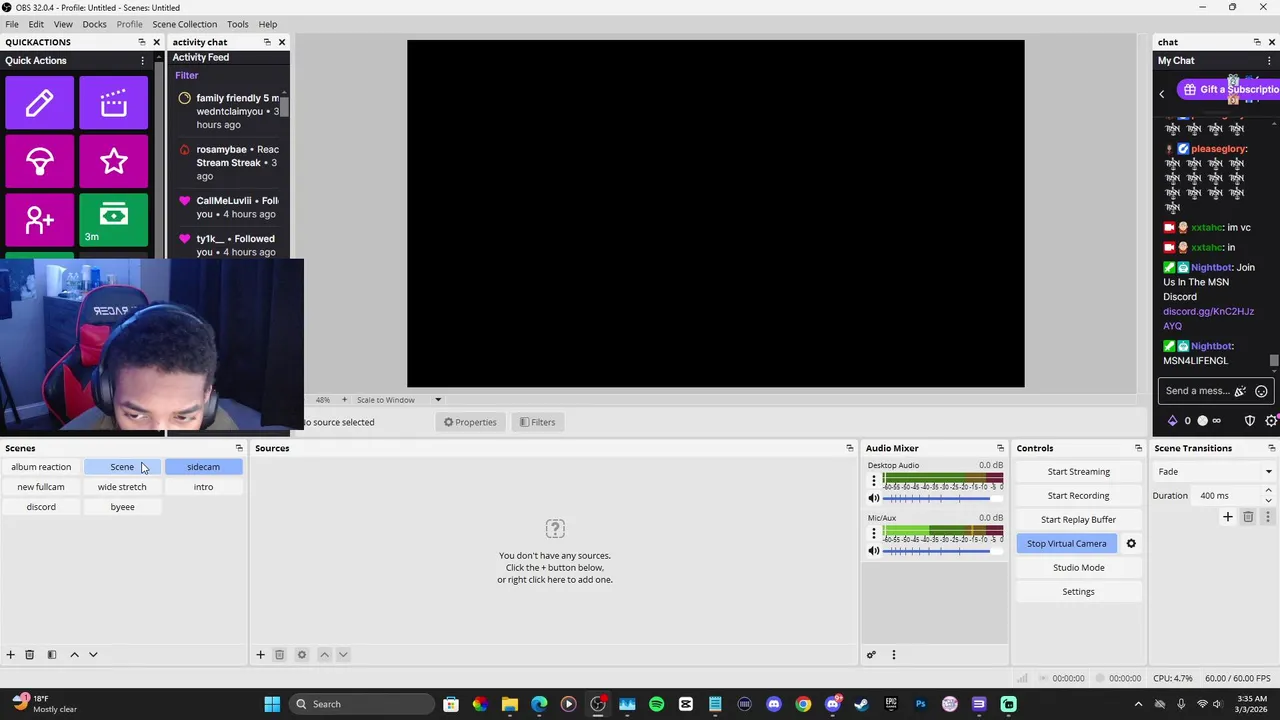This screenshot has width=1280, height=720.
Task: Open Spotify from the Windows taskbar
Action: [656, 704]
